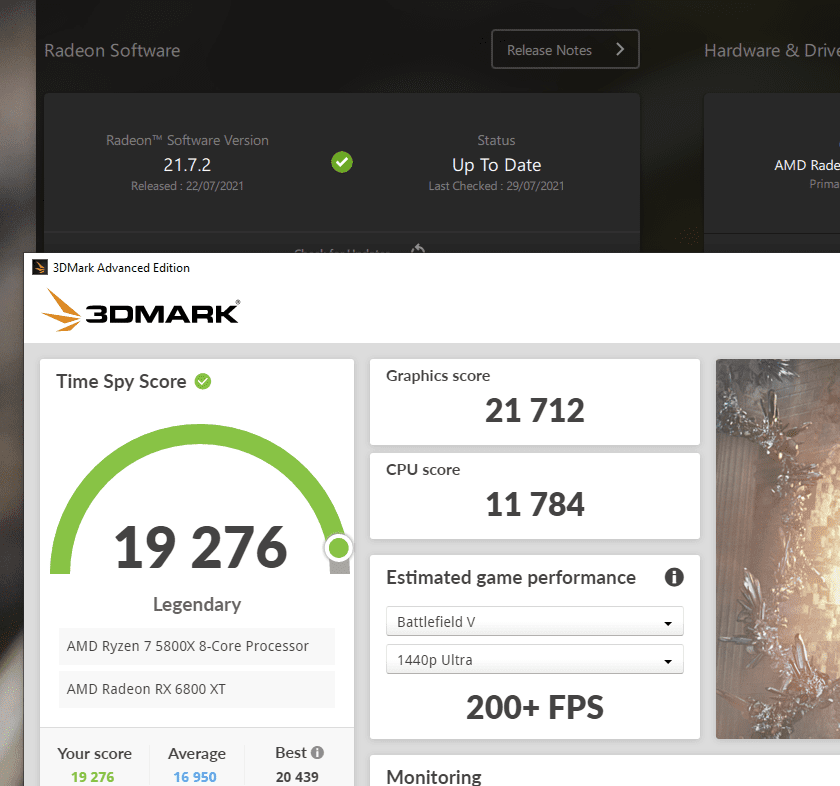Click the chevron arrow in Release Notes button
The width and height of the screenshot is (840, 786).
pyautogui.click(x=620, y=49)
